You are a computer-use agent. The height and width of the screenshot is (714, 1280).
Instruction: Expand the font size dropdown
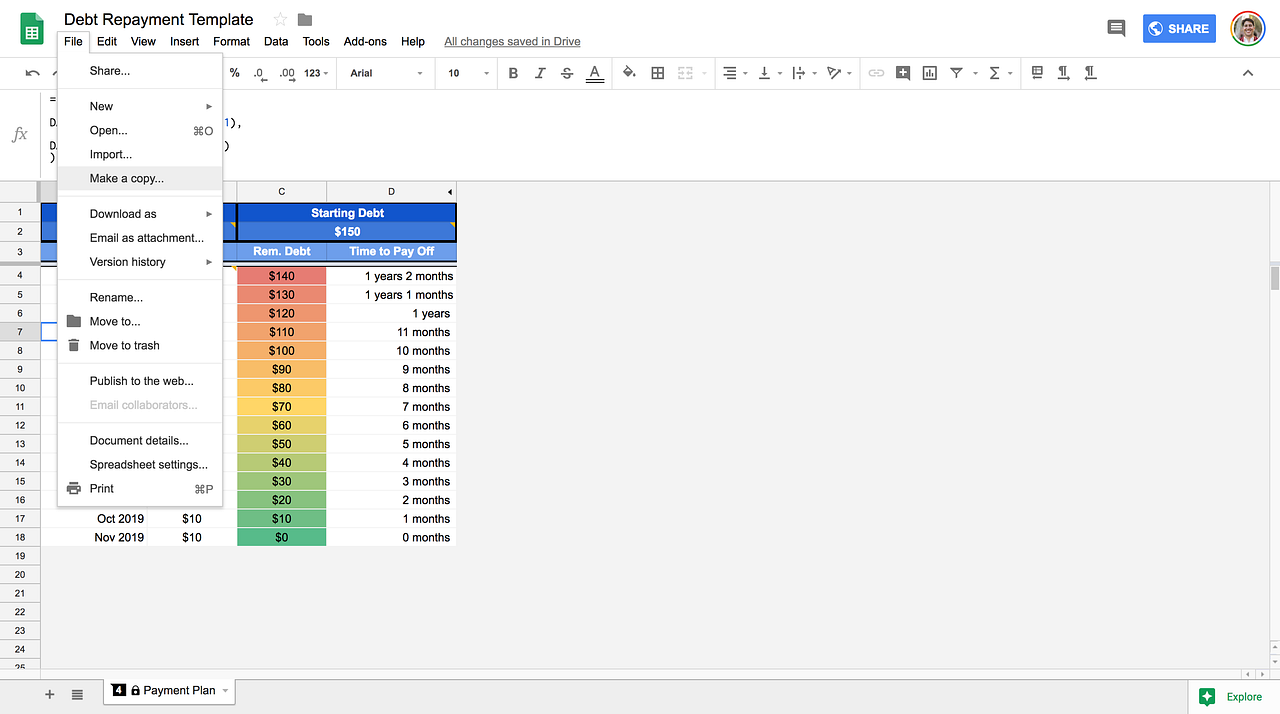pyautogui.click(x=468, y=73)
